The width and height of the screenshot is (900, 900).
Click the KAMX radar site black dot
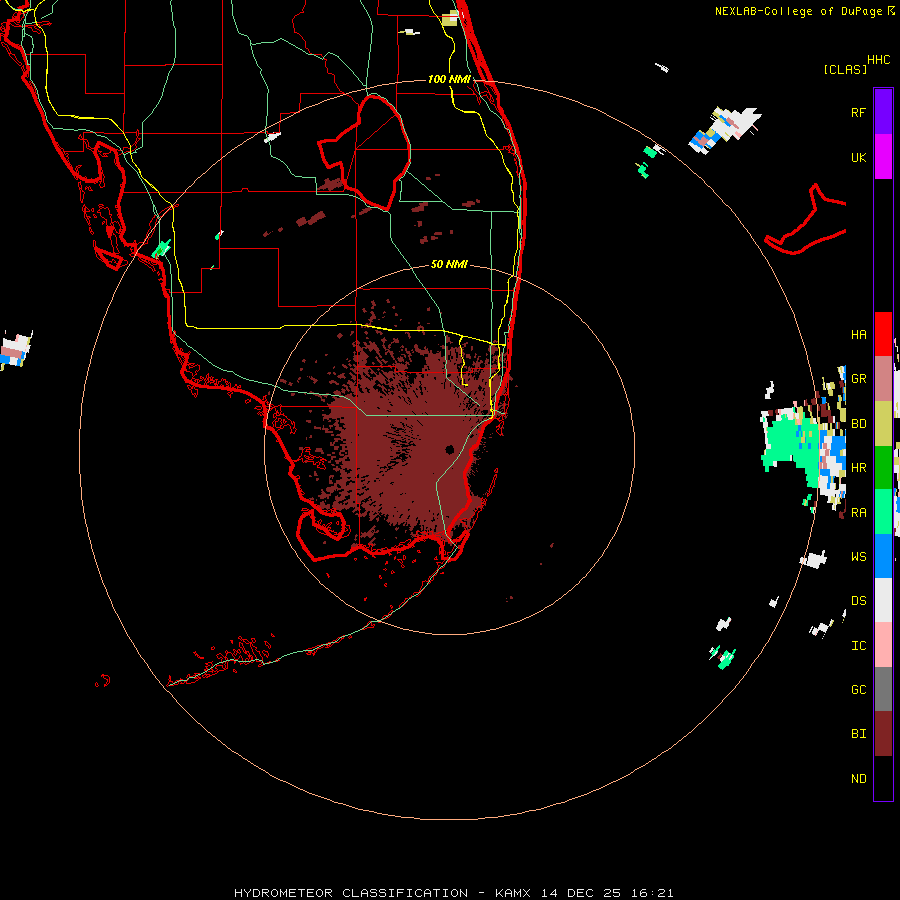449,449
